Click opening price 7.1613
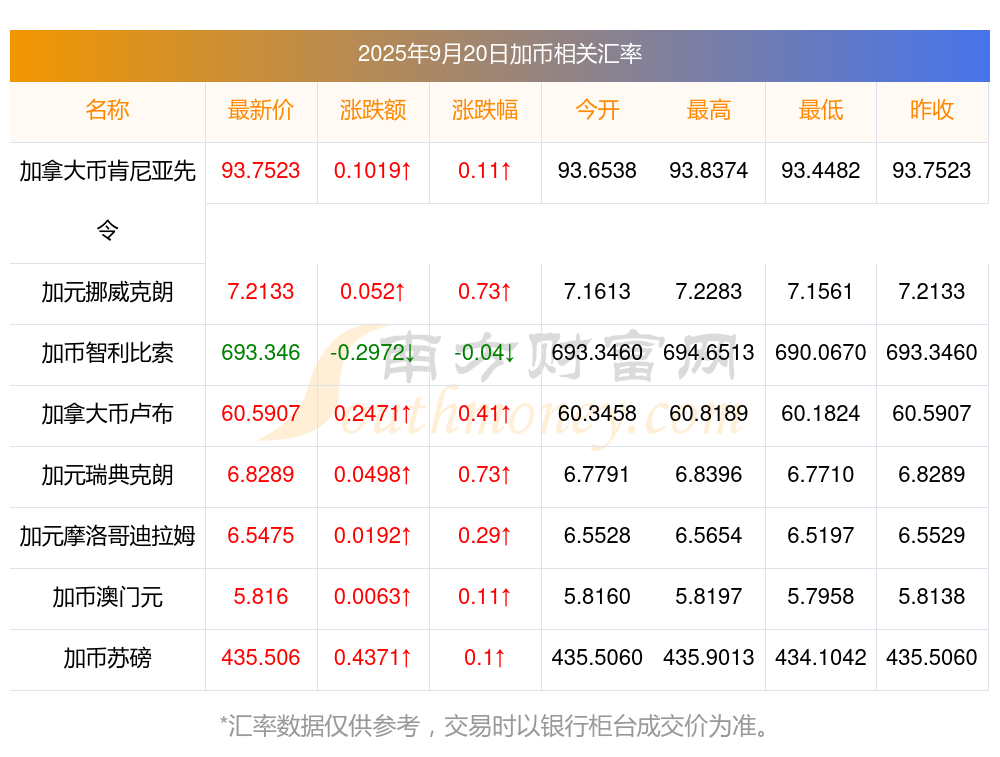 [597, 291]
